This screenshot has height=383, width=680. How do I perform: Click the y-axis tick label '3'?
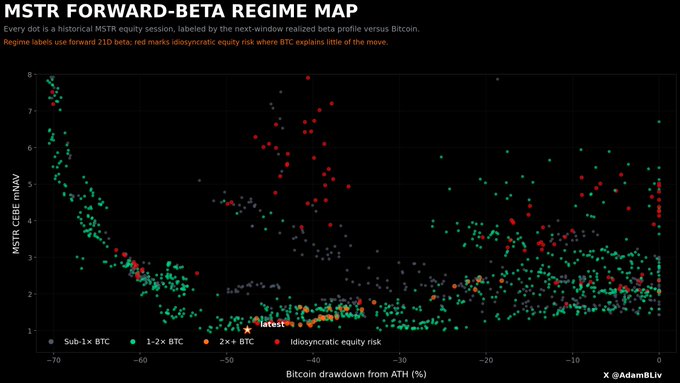29,258
